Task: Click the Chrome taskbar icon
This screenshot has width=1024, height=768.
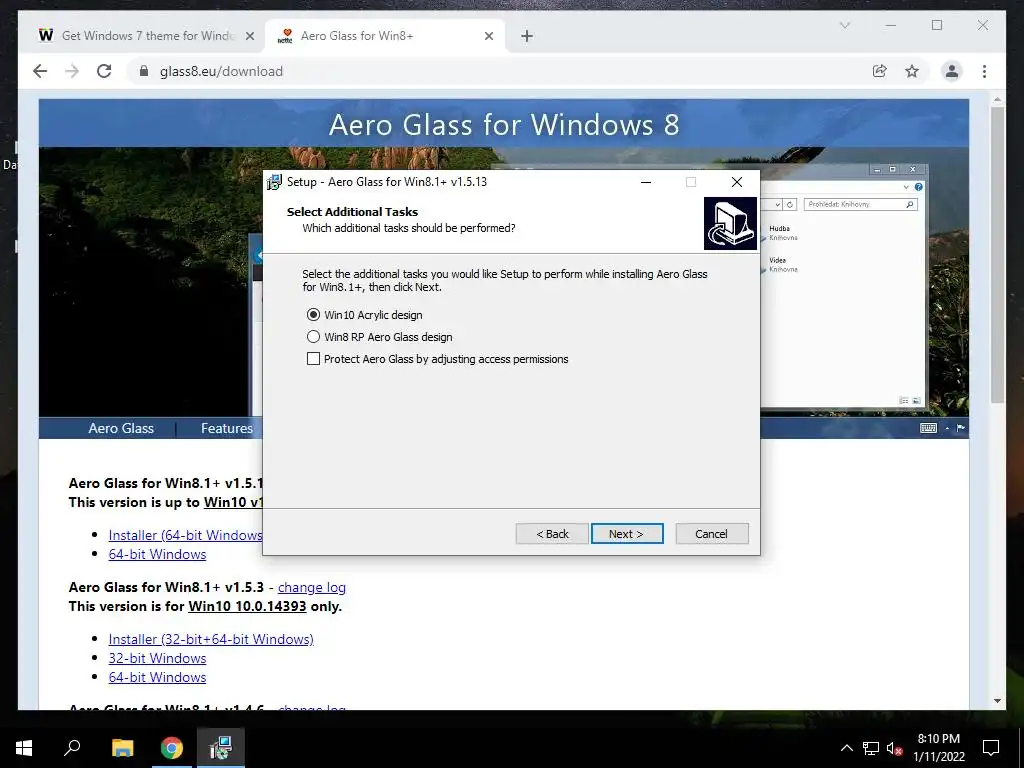Action: tap(171, 748)
